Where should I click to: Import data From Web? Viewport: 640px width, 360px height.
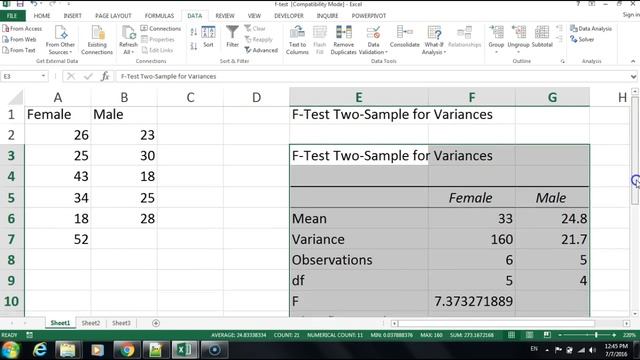tap(19, 40)
